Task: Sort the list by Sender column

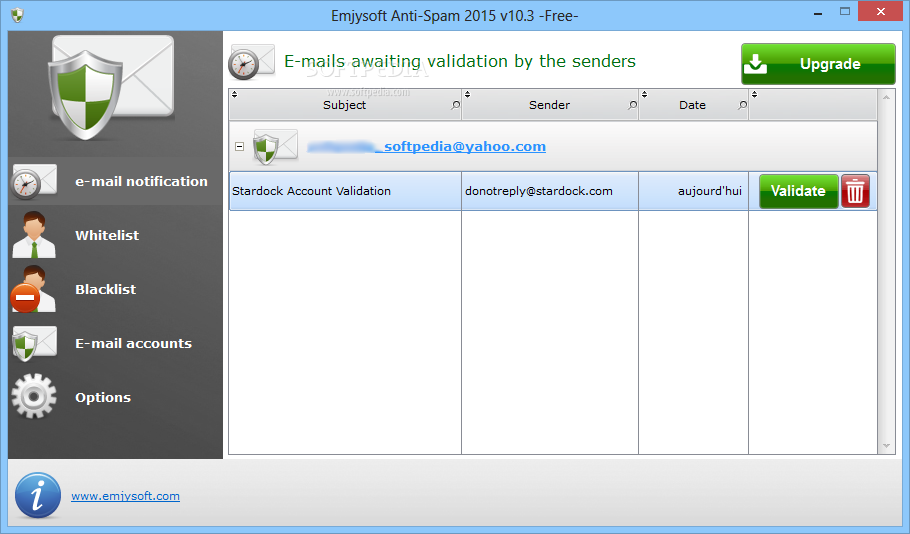Action: point(549,105)
